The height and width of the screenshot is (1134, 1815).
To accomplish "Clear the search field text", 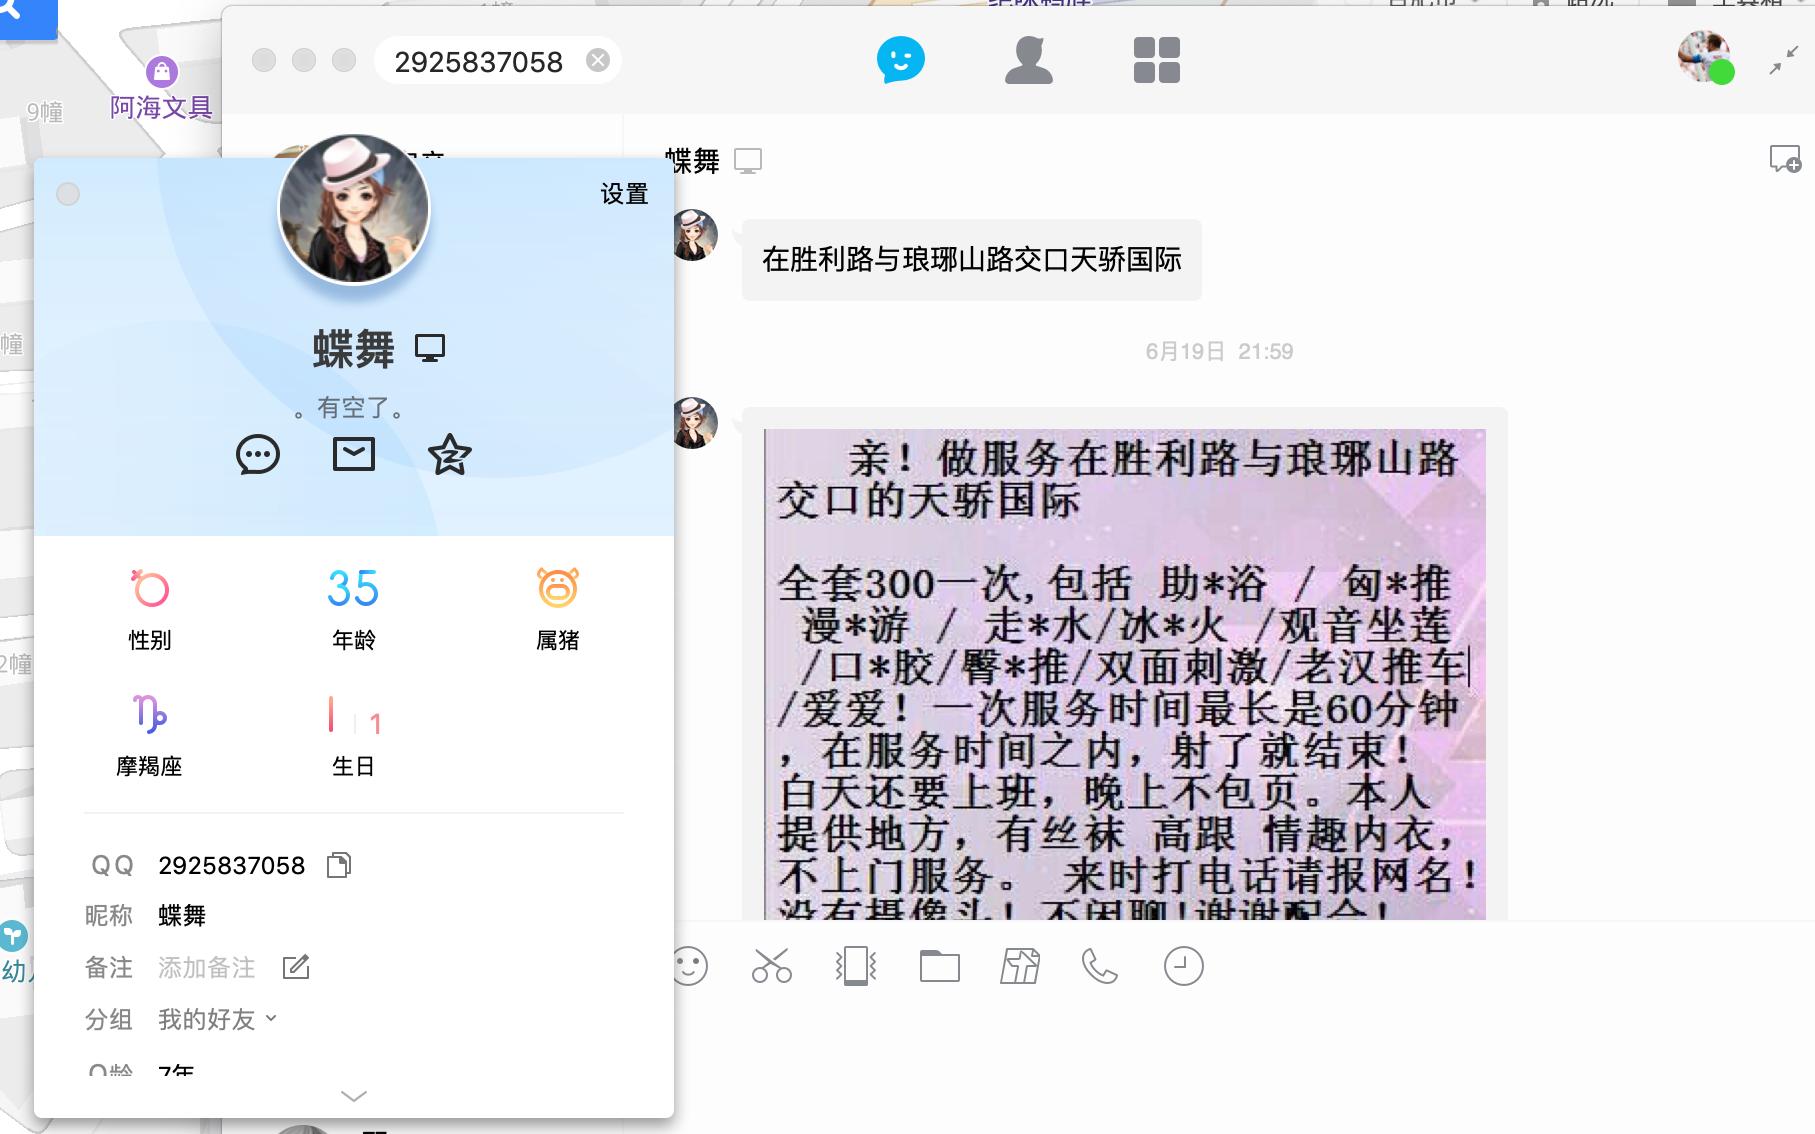I will click(598, 60).
